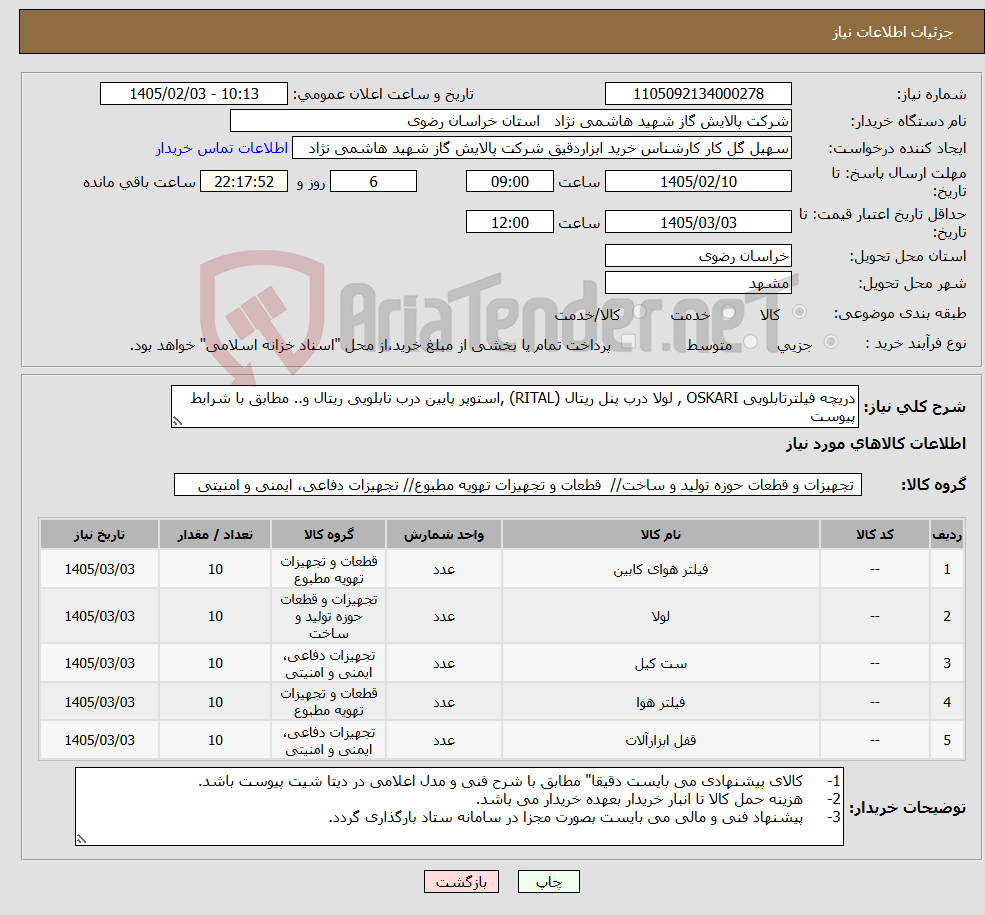Click the announcement date field 1405/02/03 - 10:13
The width and height of the screenshot is (985, 915).
193,94
